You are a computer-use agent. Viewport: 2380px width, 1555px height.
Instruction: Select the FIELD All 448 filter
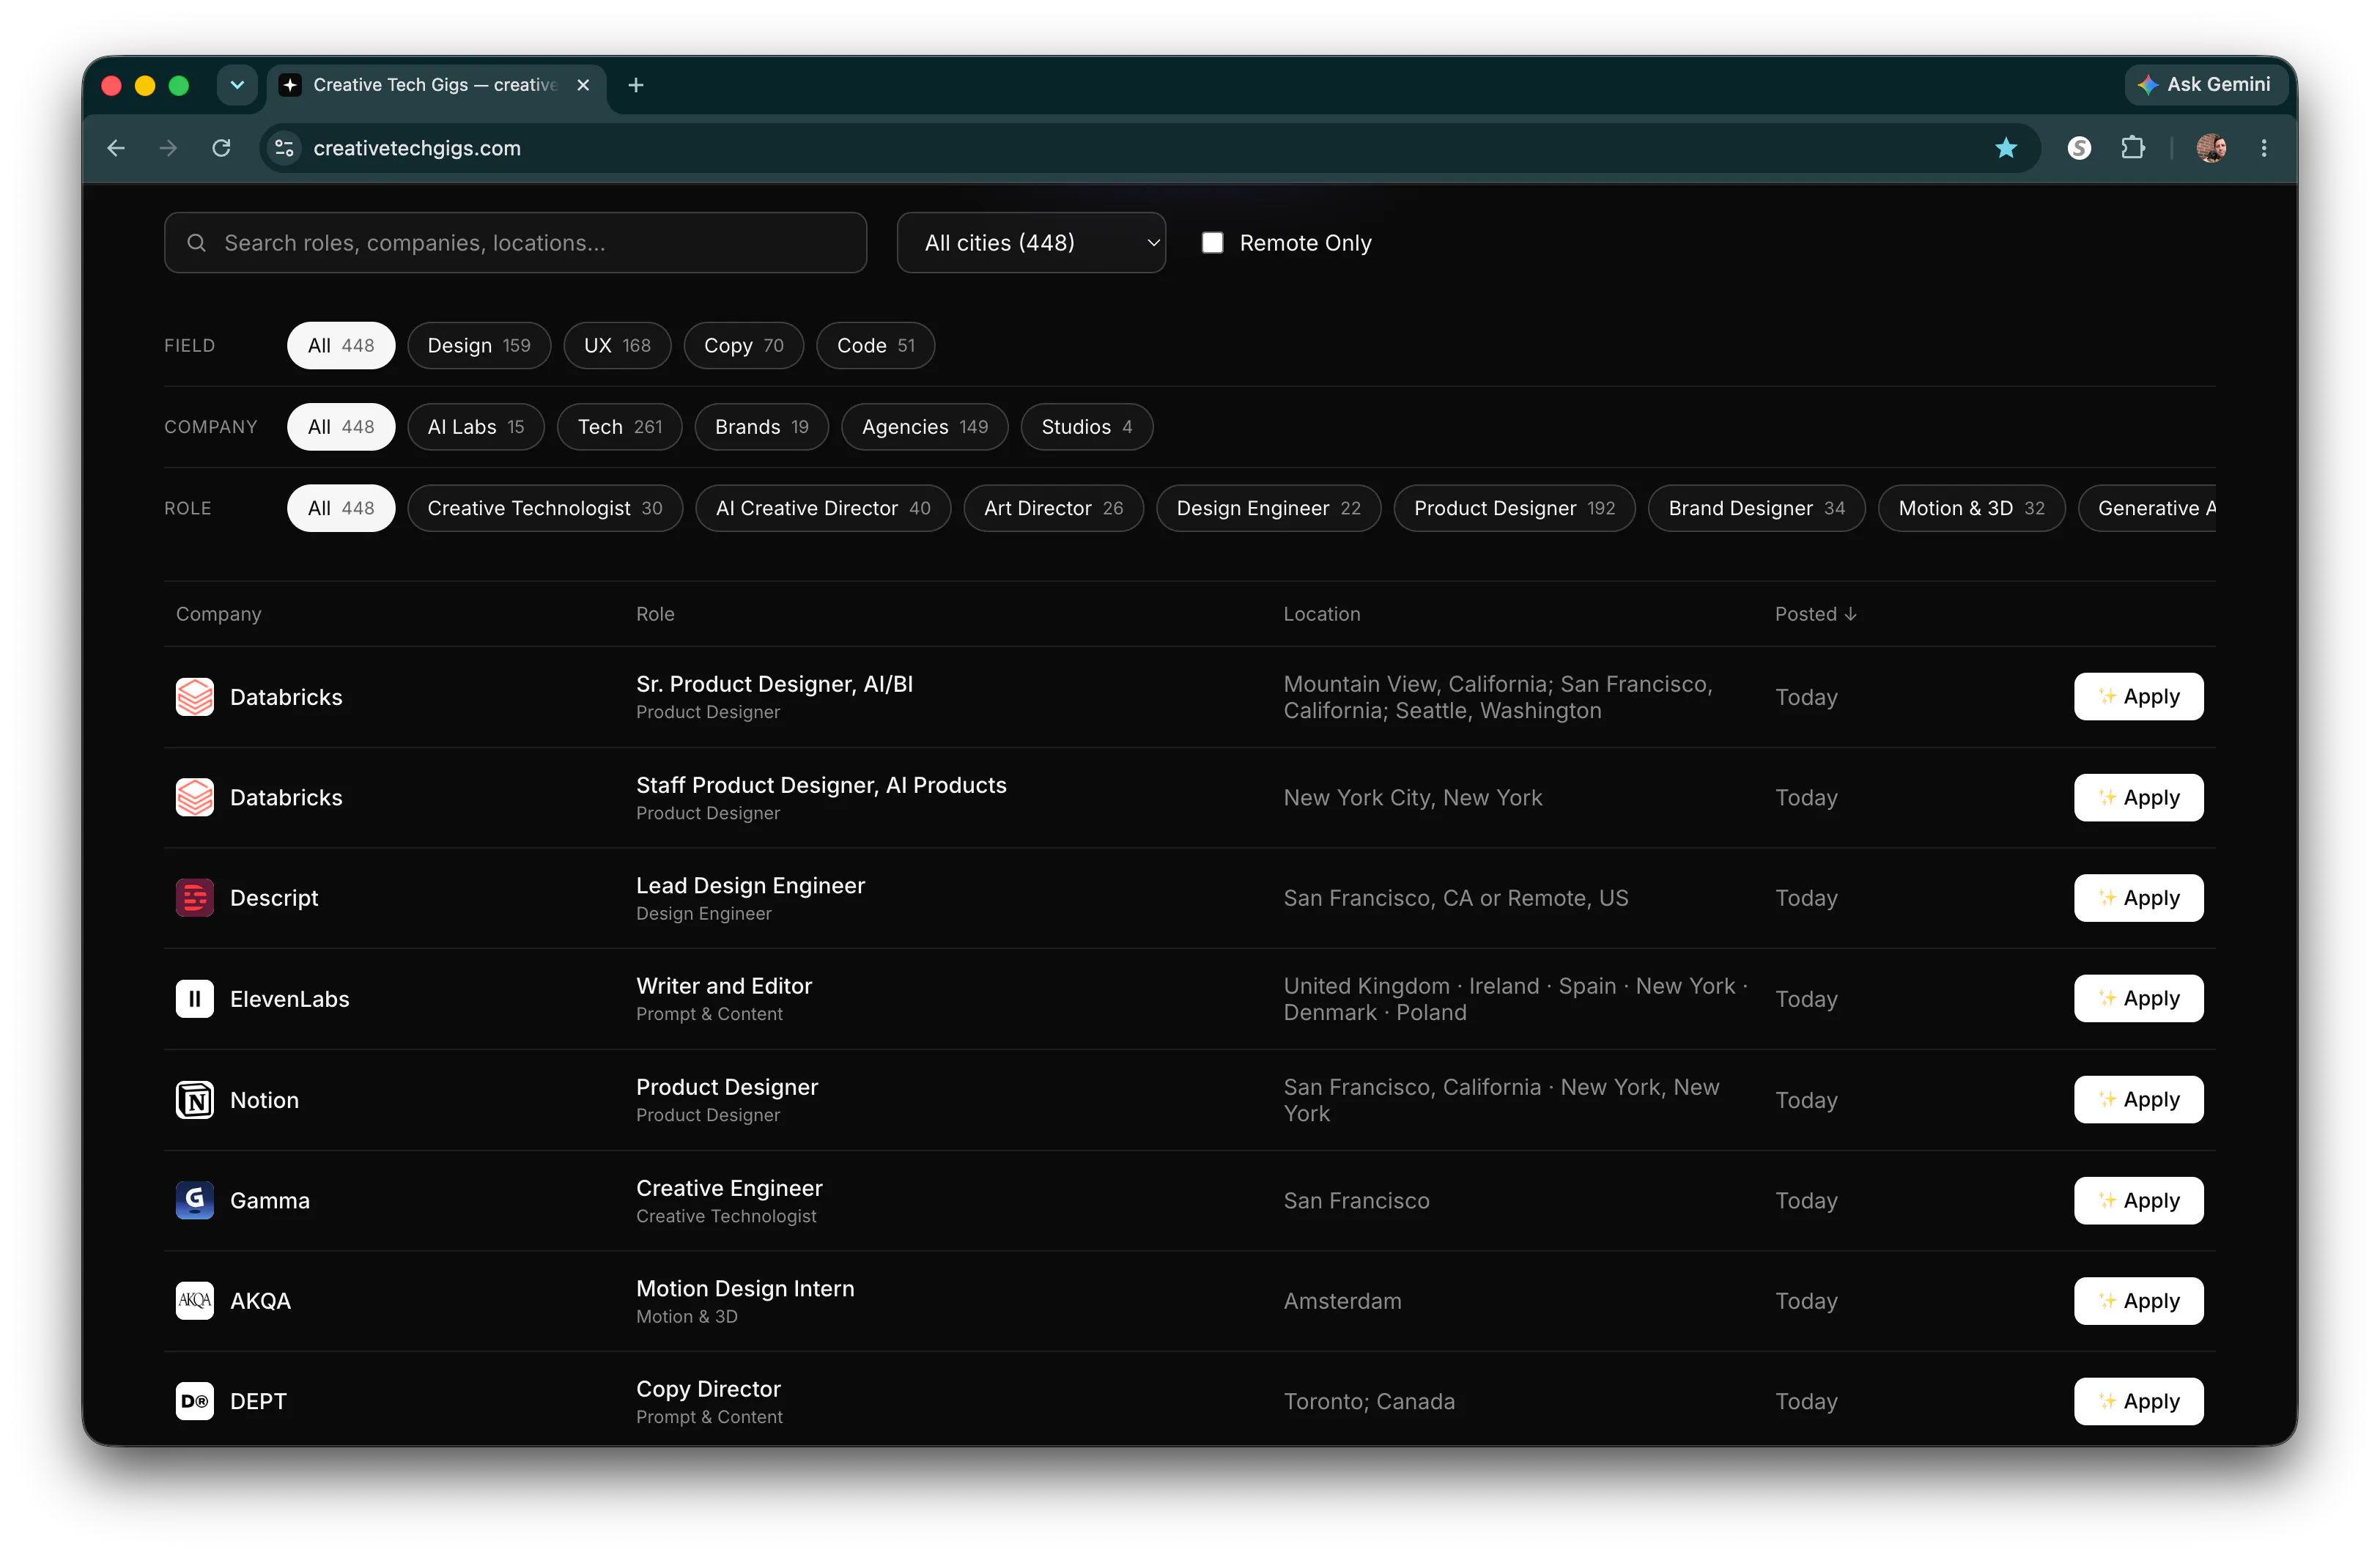341,345
